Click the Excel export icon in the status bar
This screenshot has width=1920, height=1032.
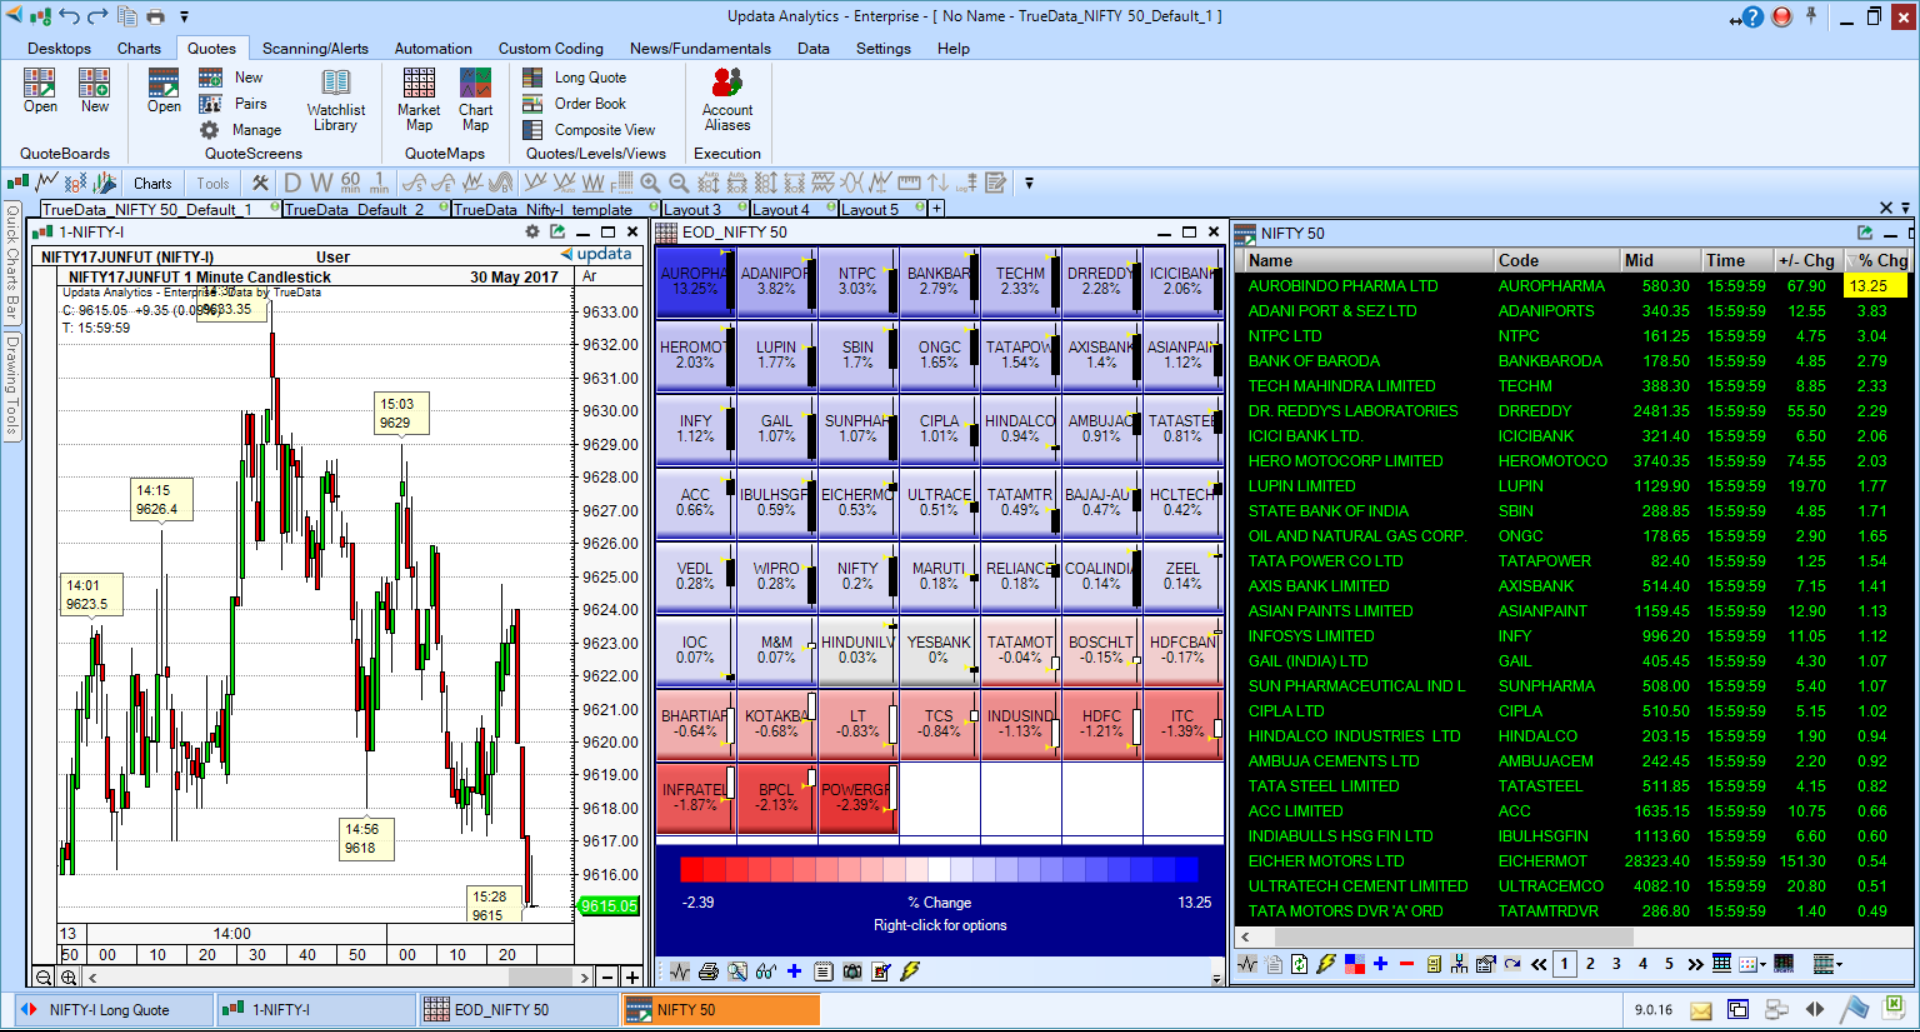click(1894, 1007)
